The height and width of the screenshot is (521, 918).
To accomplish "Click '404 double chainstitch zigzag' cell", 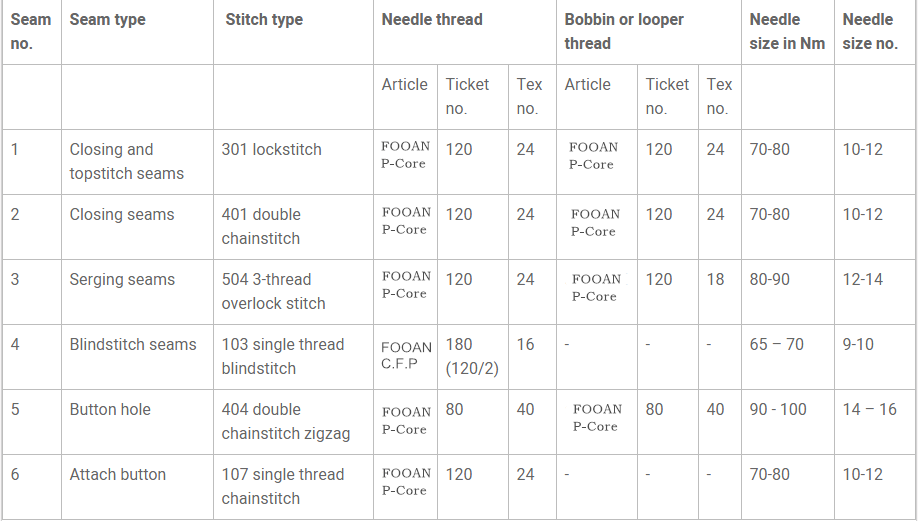I will point(293,422).
